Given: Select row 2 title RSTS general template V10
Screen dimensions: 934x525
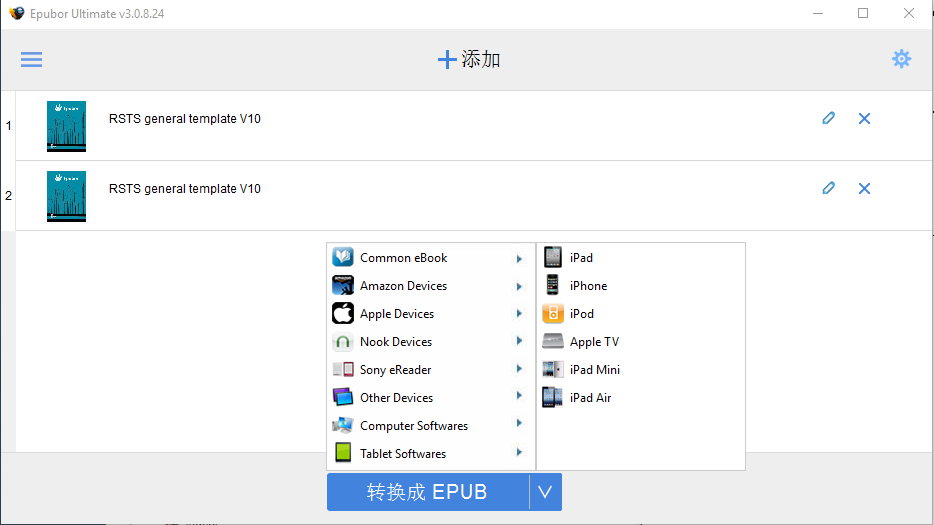Looking at the screenshot, I should 185,188.
